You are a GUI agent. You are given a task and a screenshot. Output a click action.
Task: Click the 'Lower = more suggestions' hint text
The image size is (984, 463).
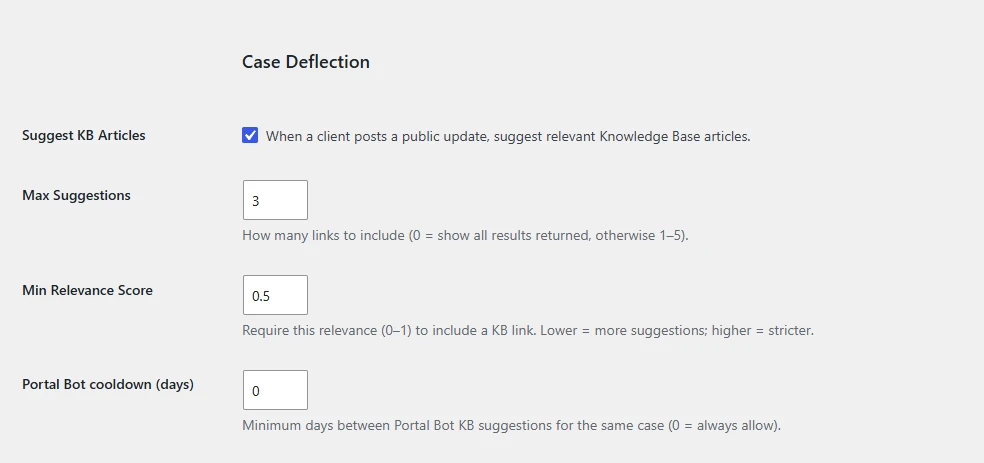(624, 331)
